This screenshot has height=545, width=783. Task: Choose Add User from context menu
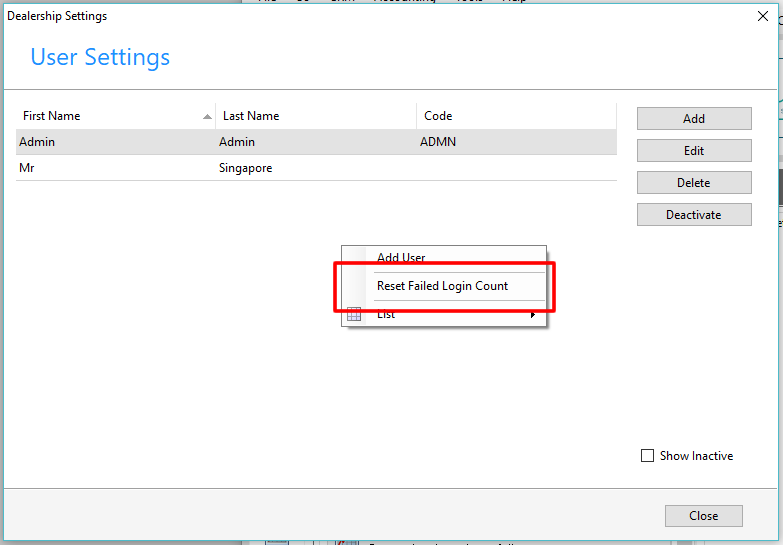point(401,258)
